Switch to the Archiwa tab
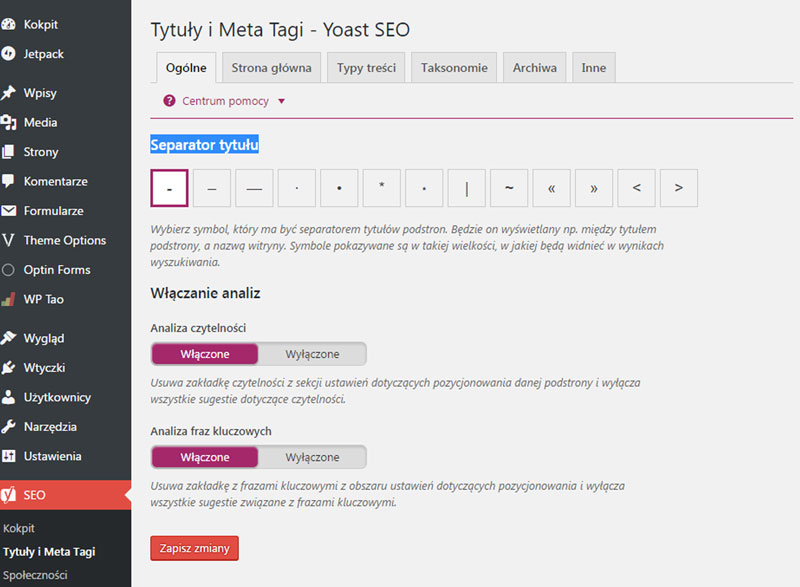800x587 pixels. (535, 68)
